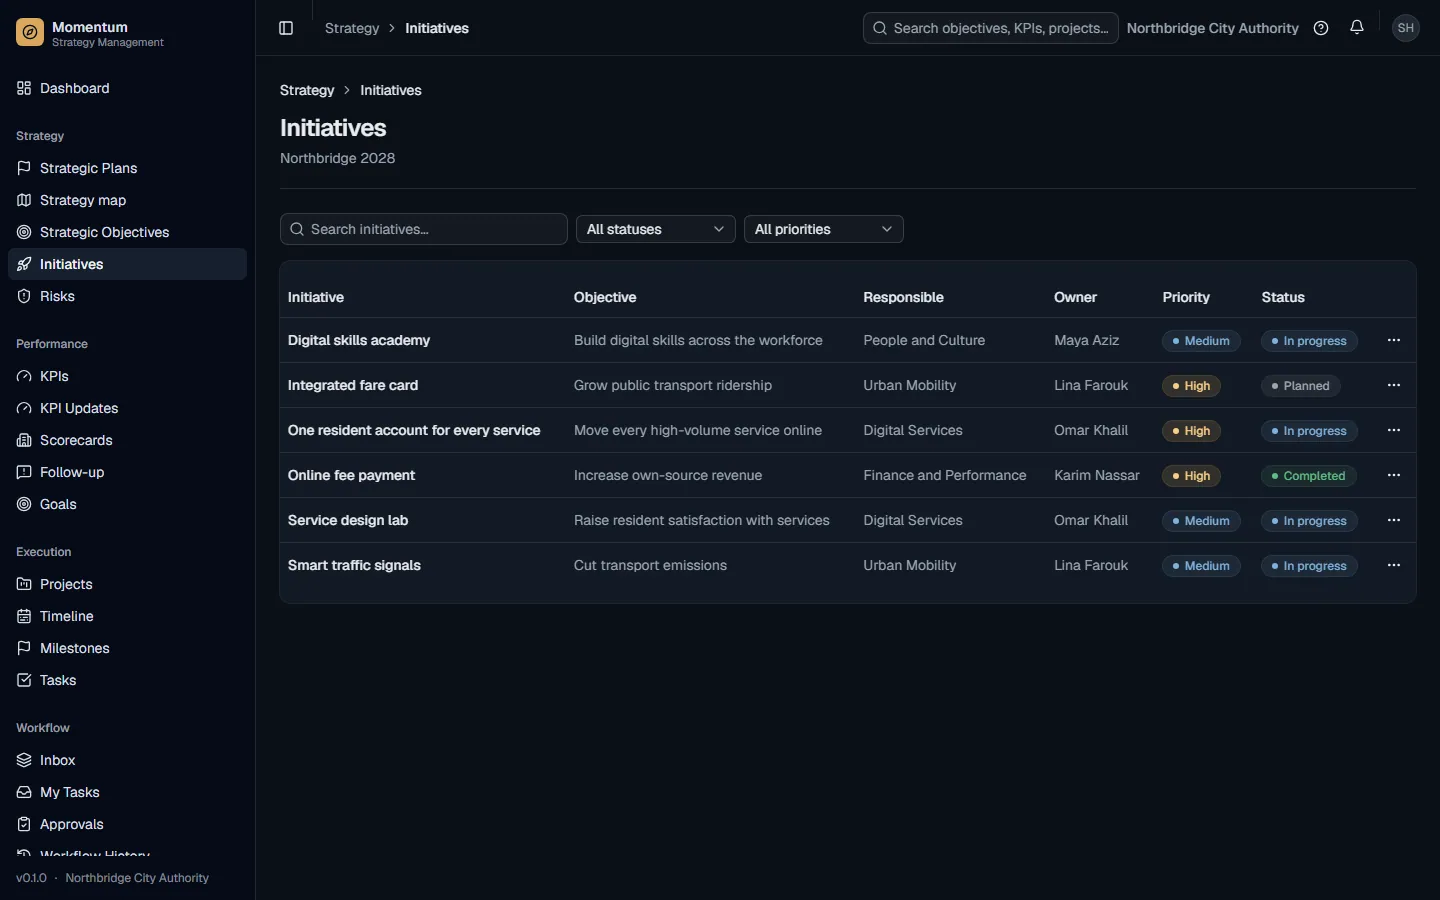Open the Service design lab initiative
The height and width of the screenshot is (900, 1440).
click(x=348, y=520)
